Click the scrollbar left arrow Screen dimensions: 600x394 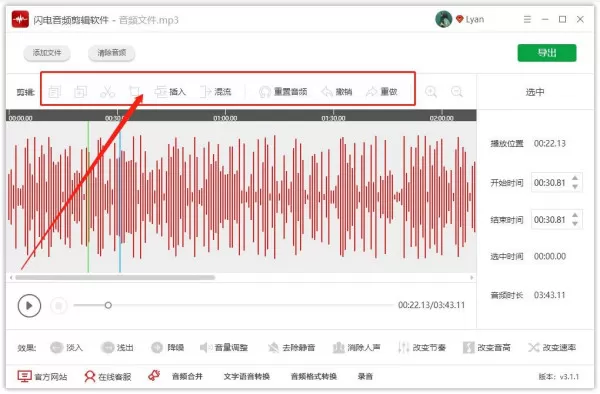tap(11, 277)
